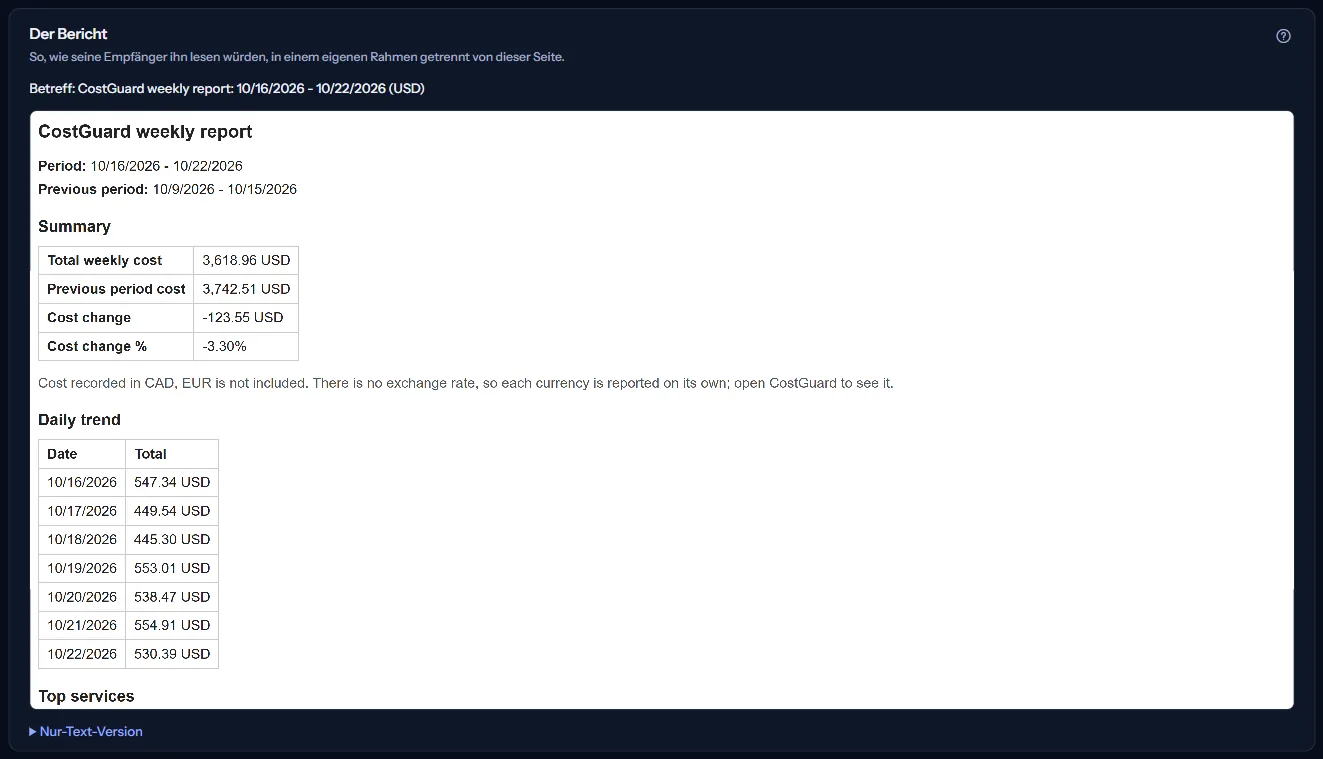Click the Cost change % value -3.30%

[x=246, y=346]
